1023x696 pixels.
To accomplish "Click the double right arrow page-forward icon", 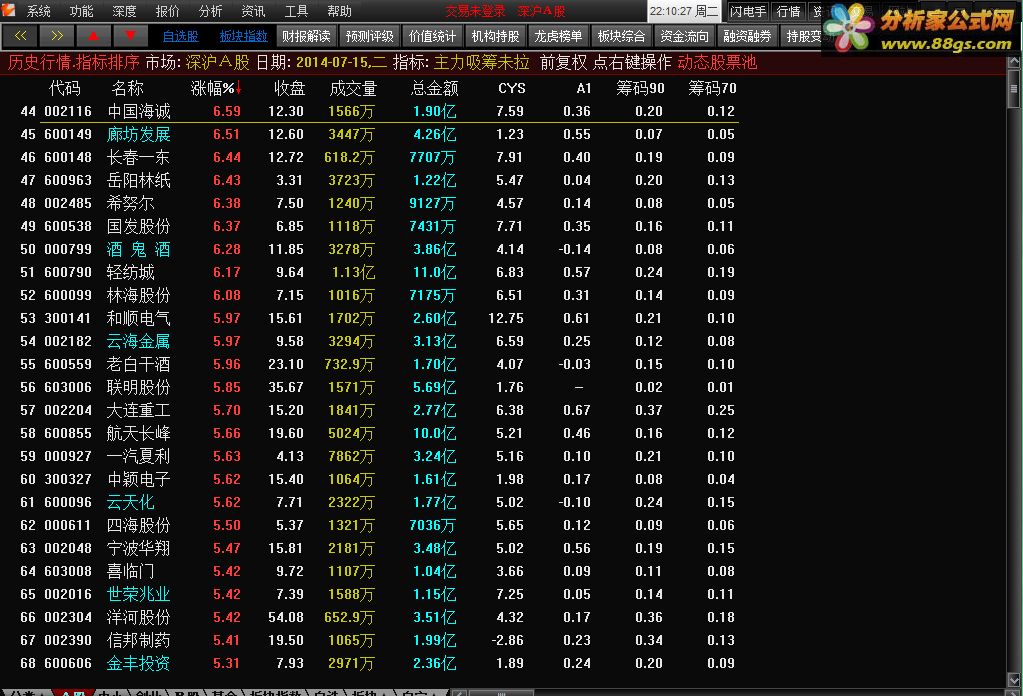I will (57, 36).
